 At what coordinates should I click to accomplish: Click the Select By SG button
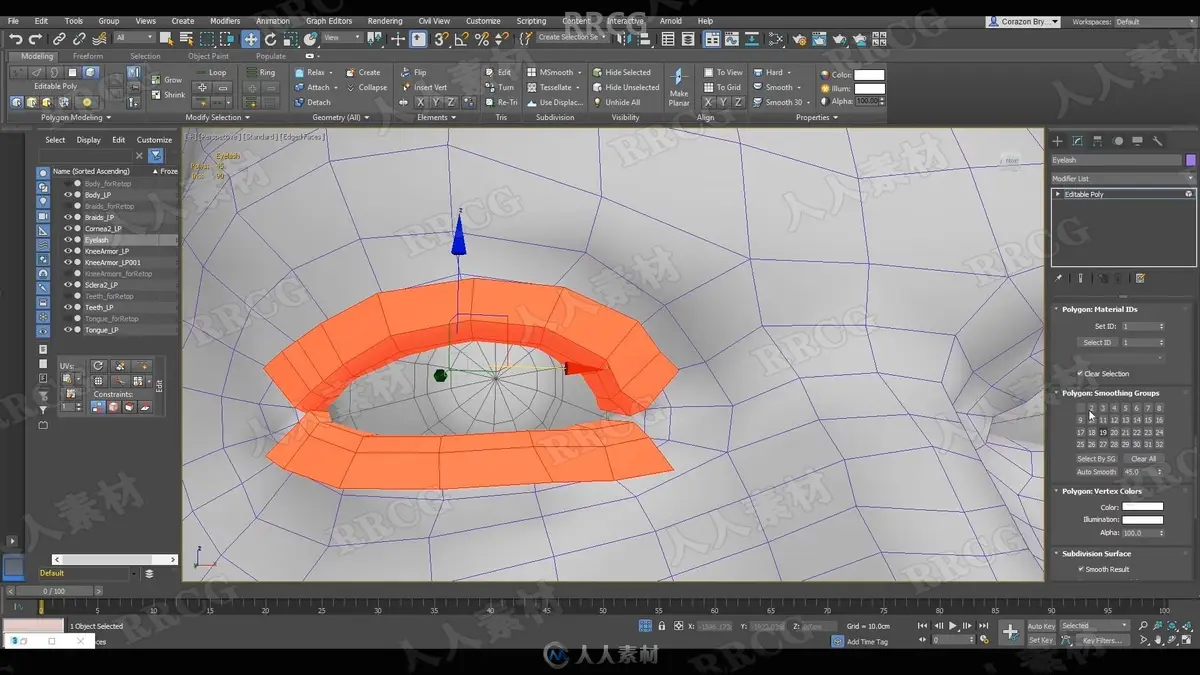(1096, 459)
